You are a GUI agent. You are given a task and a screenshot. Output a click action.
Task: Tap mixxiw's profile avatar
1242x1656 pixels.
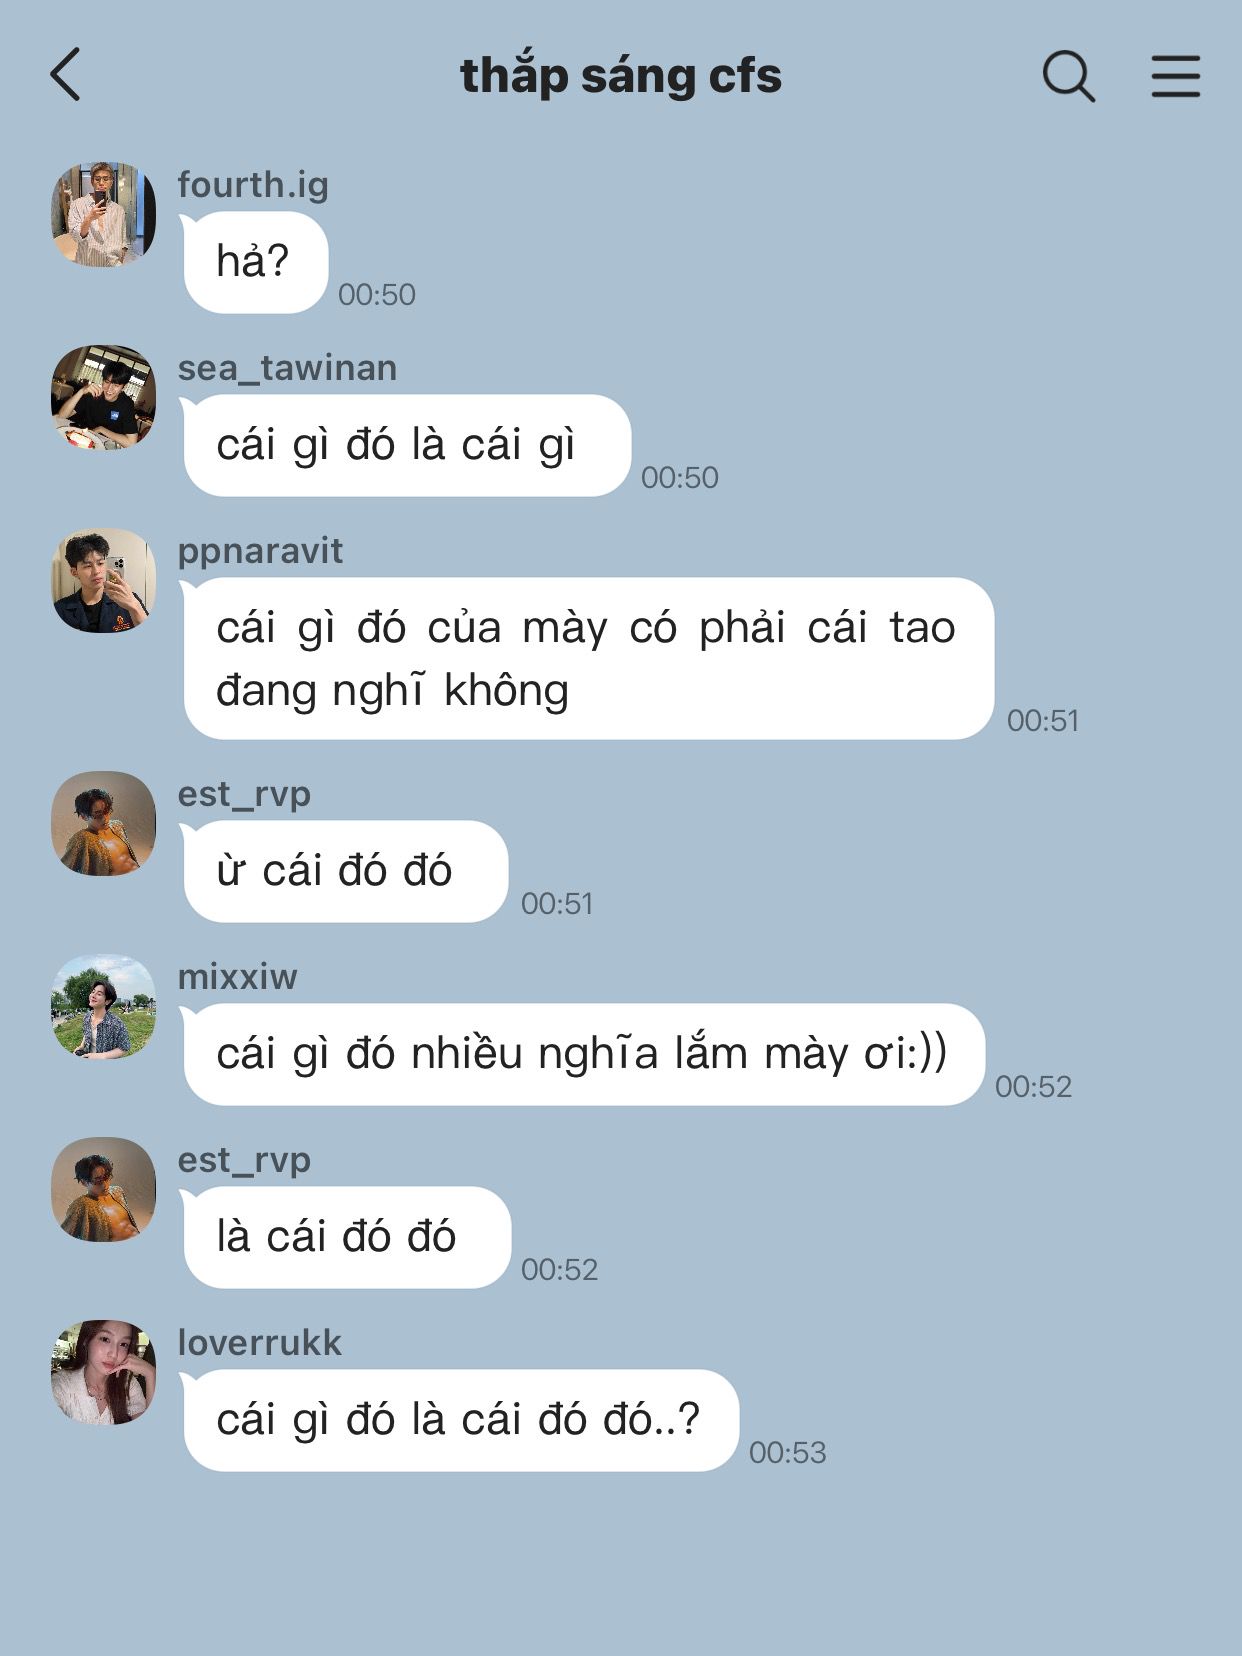[x=104, y=1006]
